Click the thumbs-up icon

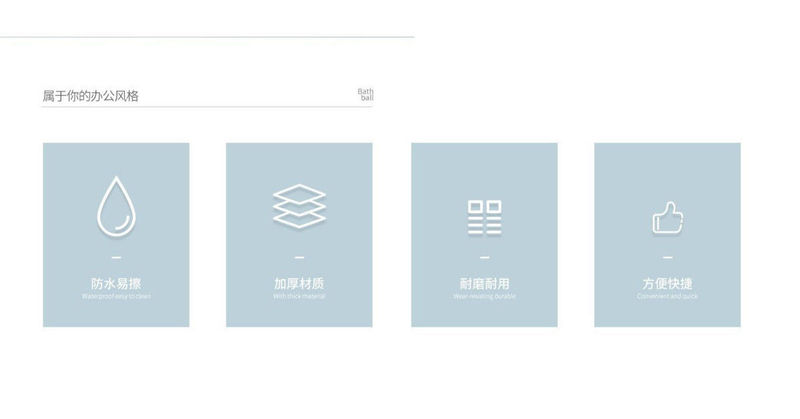coord(667,217)
